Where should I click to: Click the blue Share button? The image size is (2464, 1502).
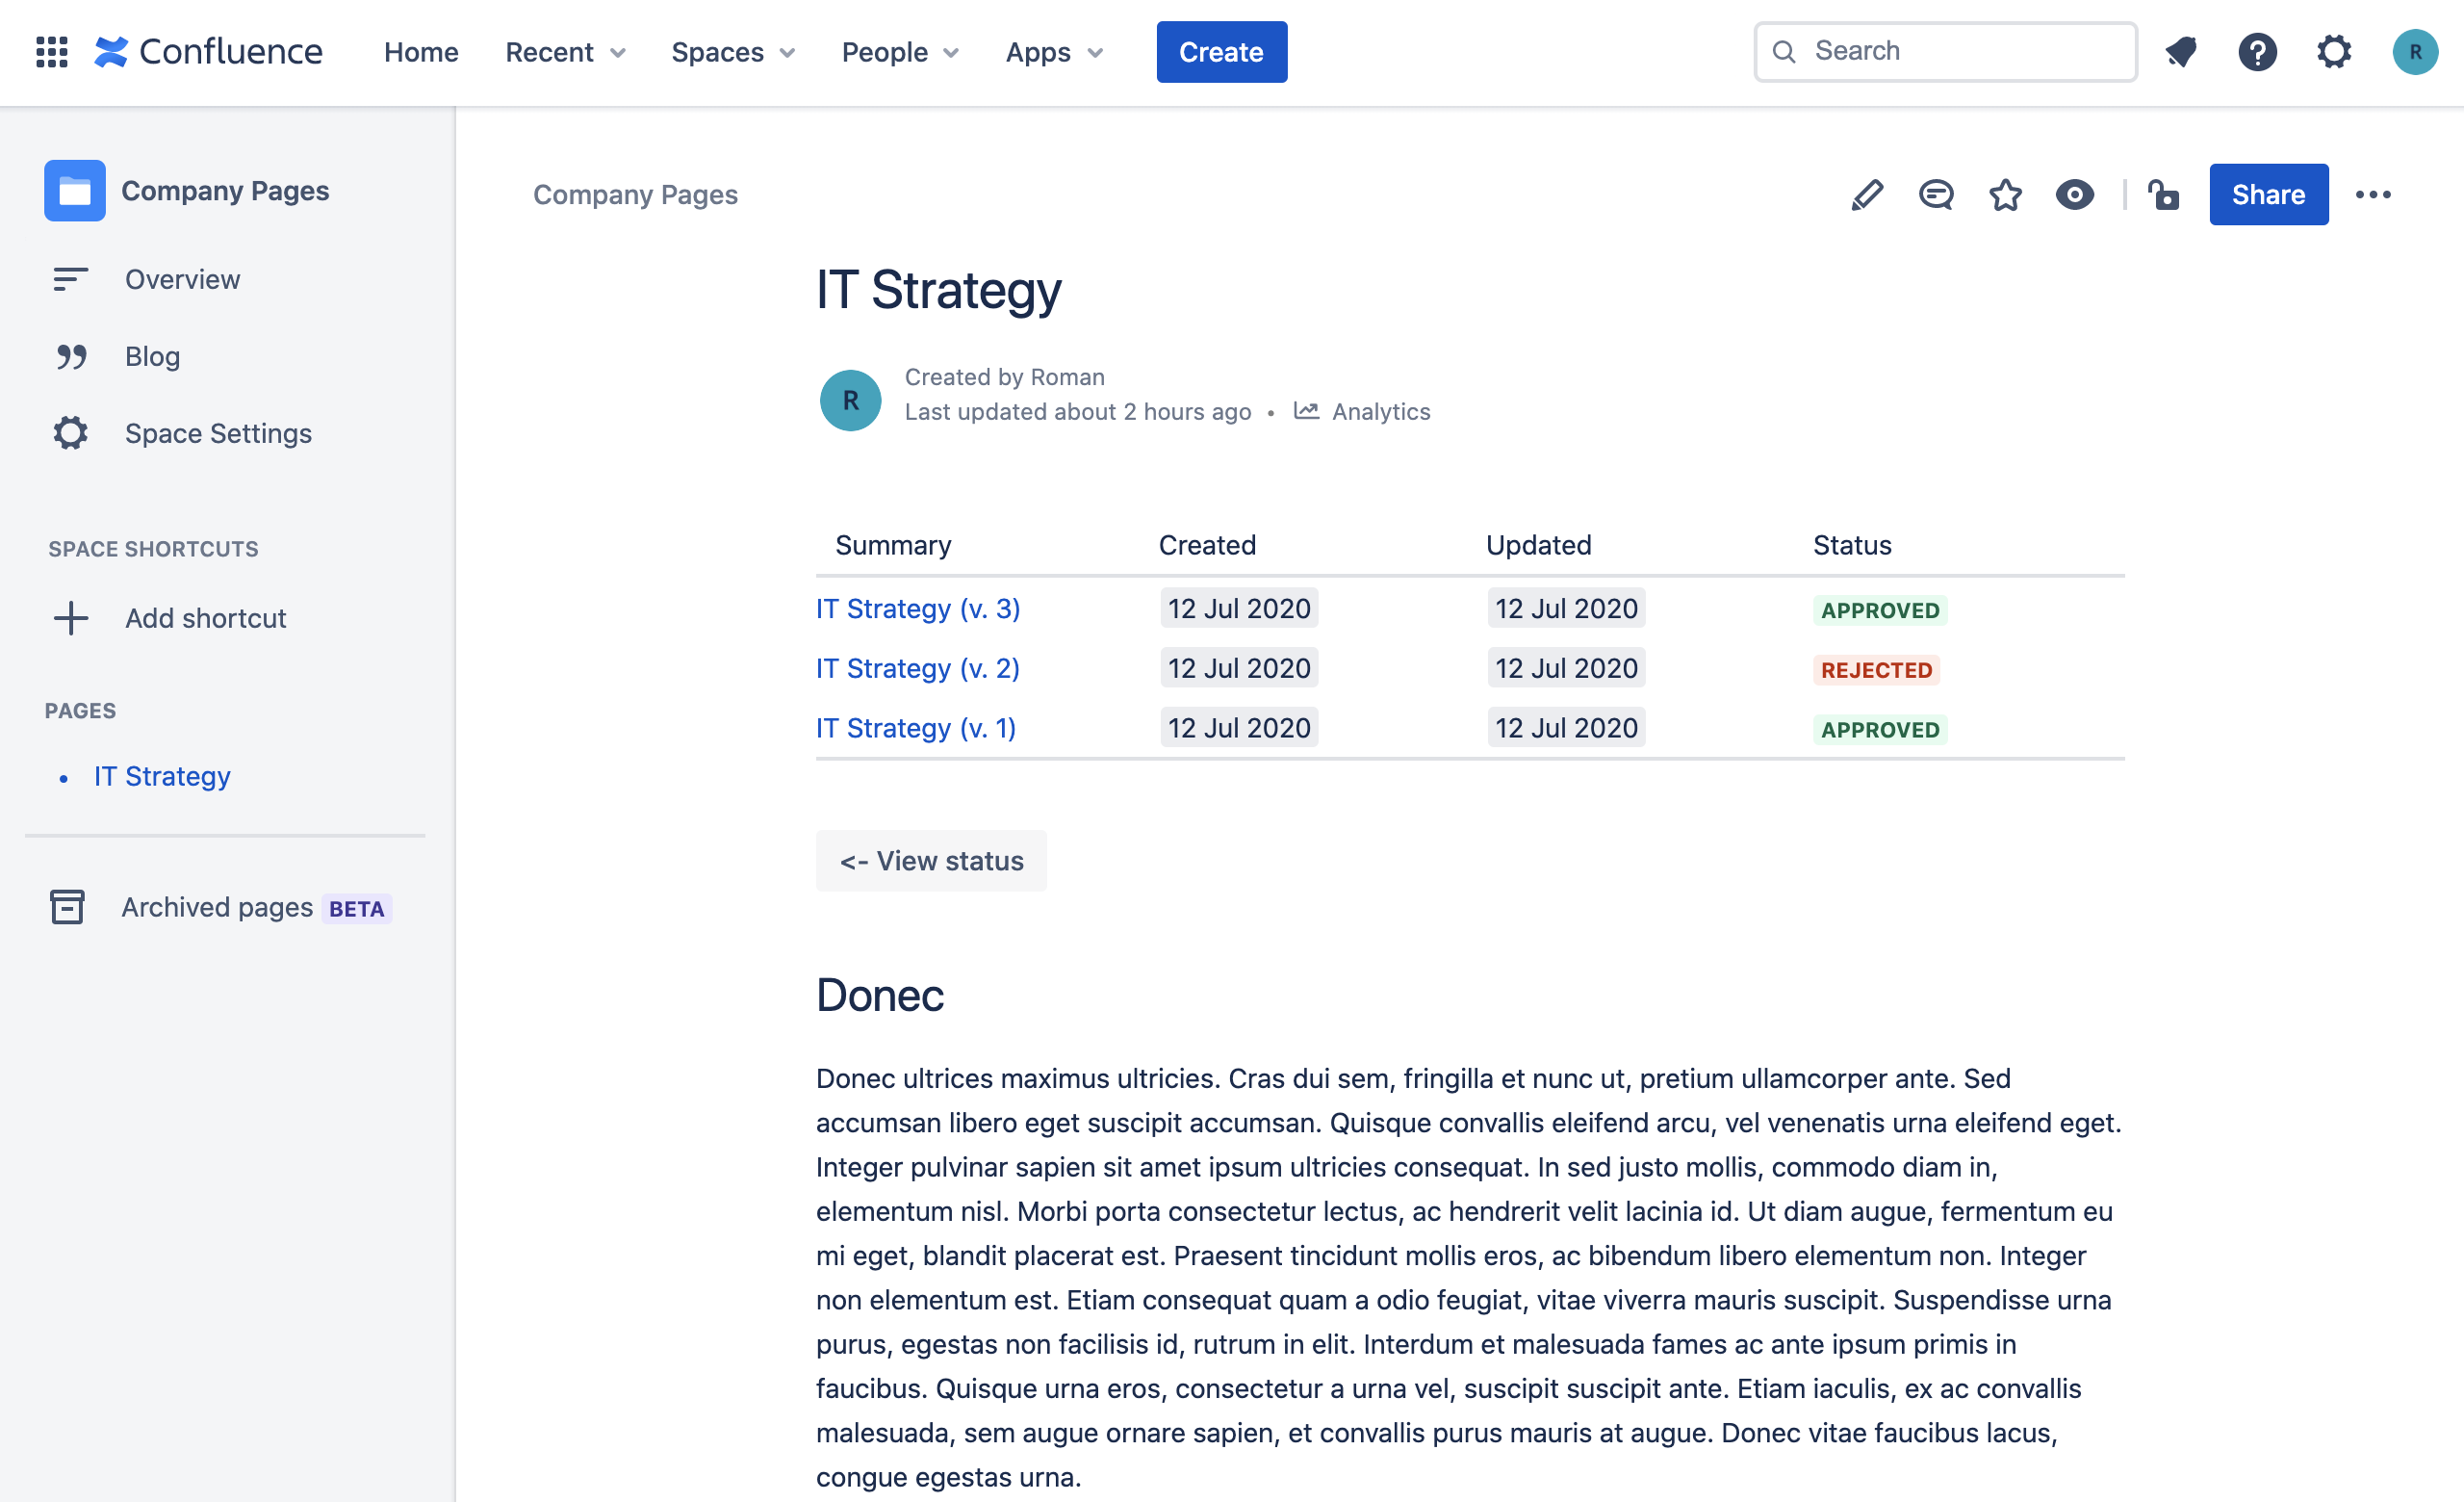(x=2268, y=195)
